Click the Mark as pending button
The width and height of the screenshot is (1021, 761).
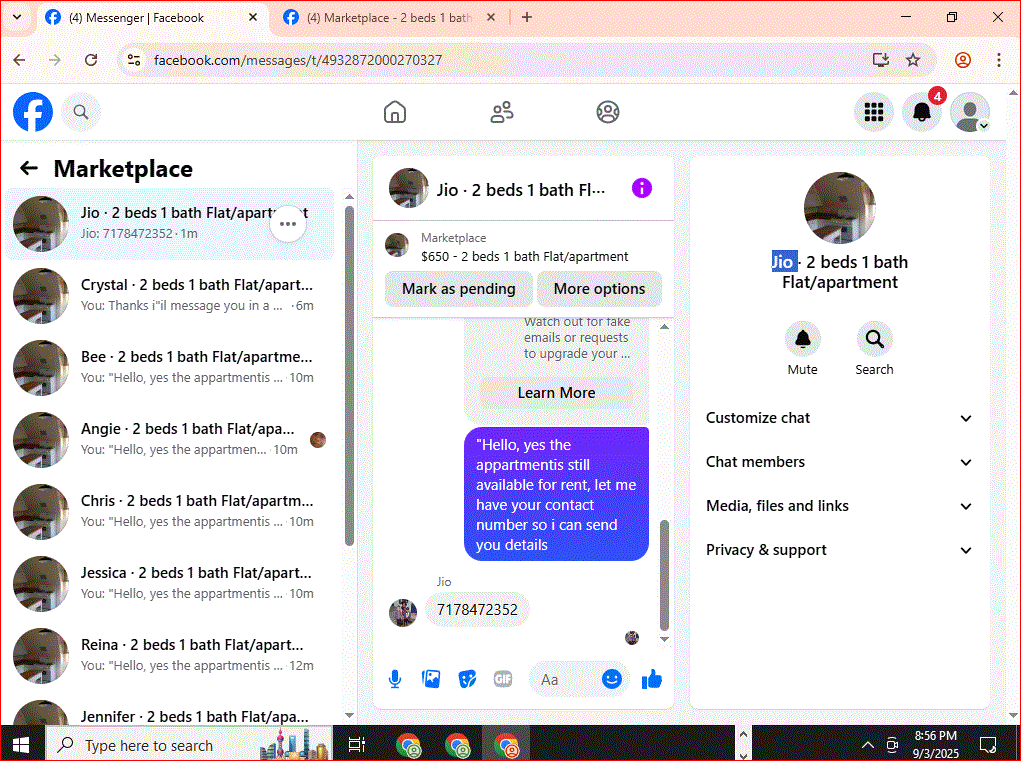click(x=458, y=289)
